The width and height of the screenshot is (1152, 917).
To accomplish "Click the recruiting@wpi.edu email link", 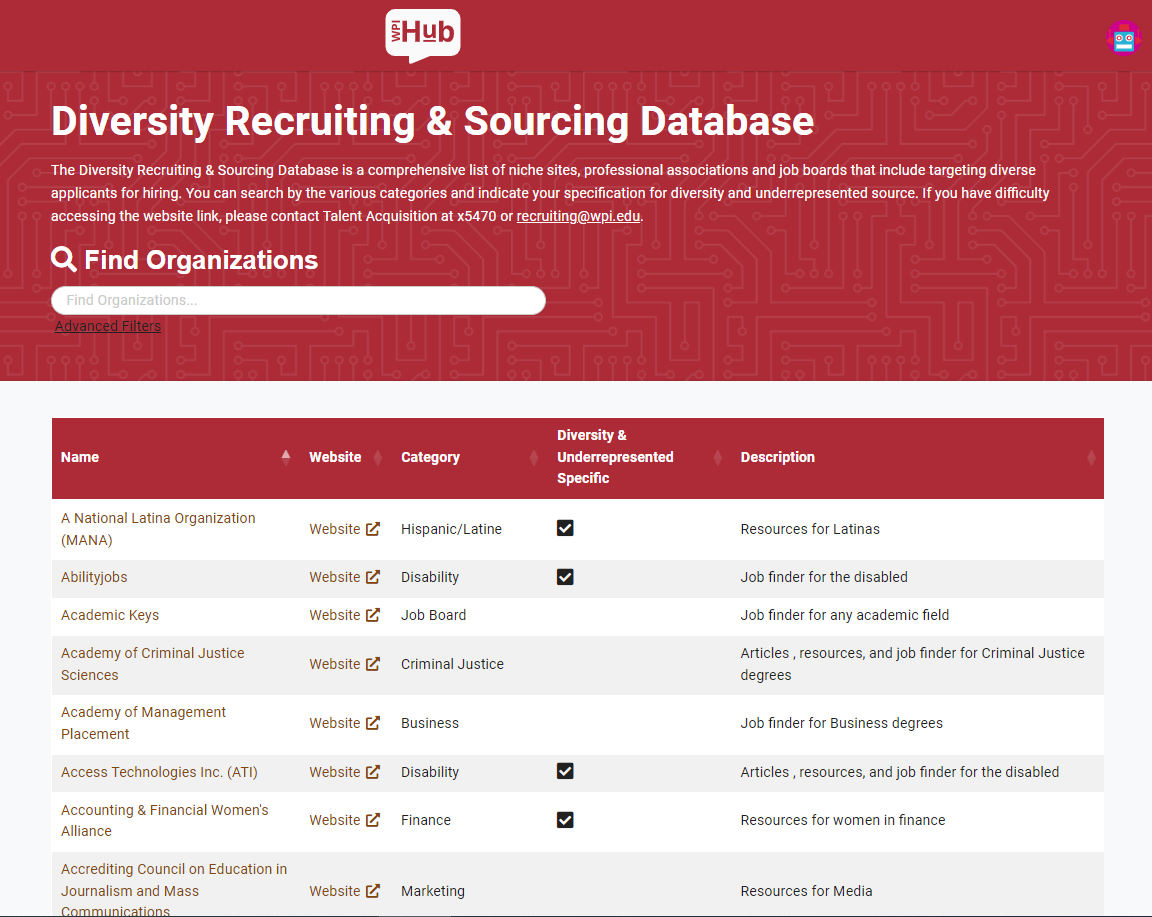I will [578, 216].
